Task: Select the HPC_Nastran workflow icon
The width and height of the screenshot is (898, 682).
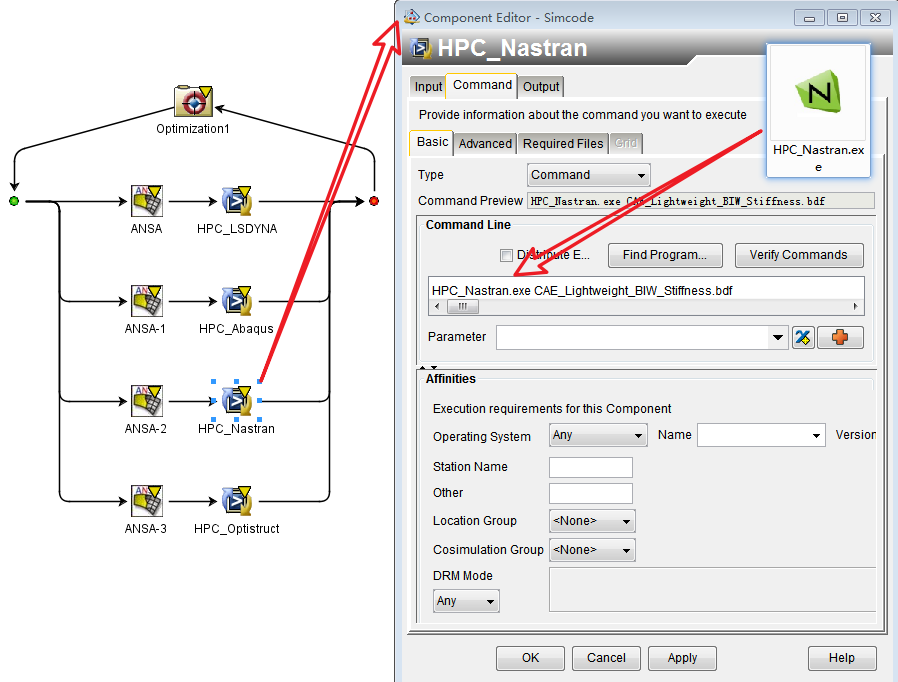Action: tap(237, 401)
